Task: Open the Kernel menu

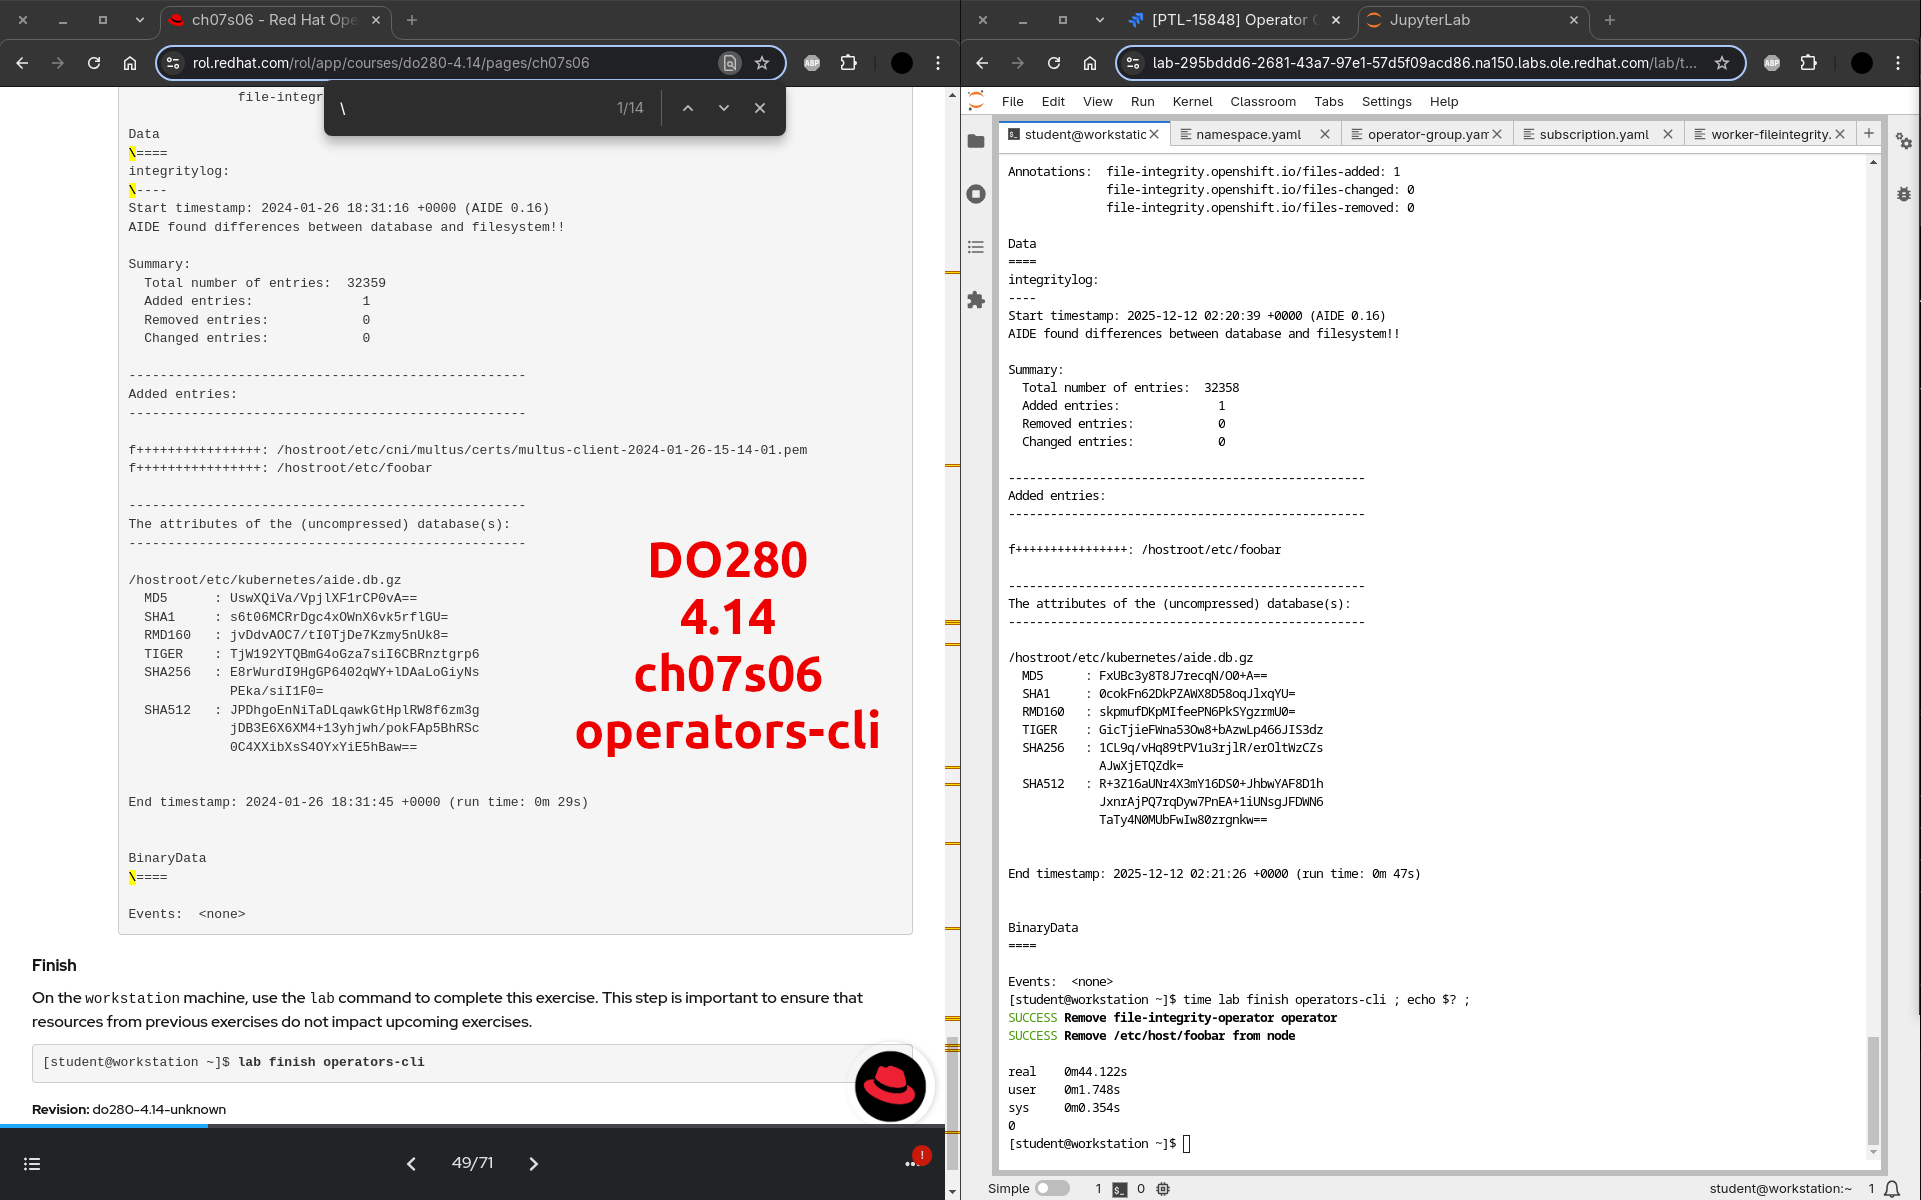Action: [x=1191, y=101]
